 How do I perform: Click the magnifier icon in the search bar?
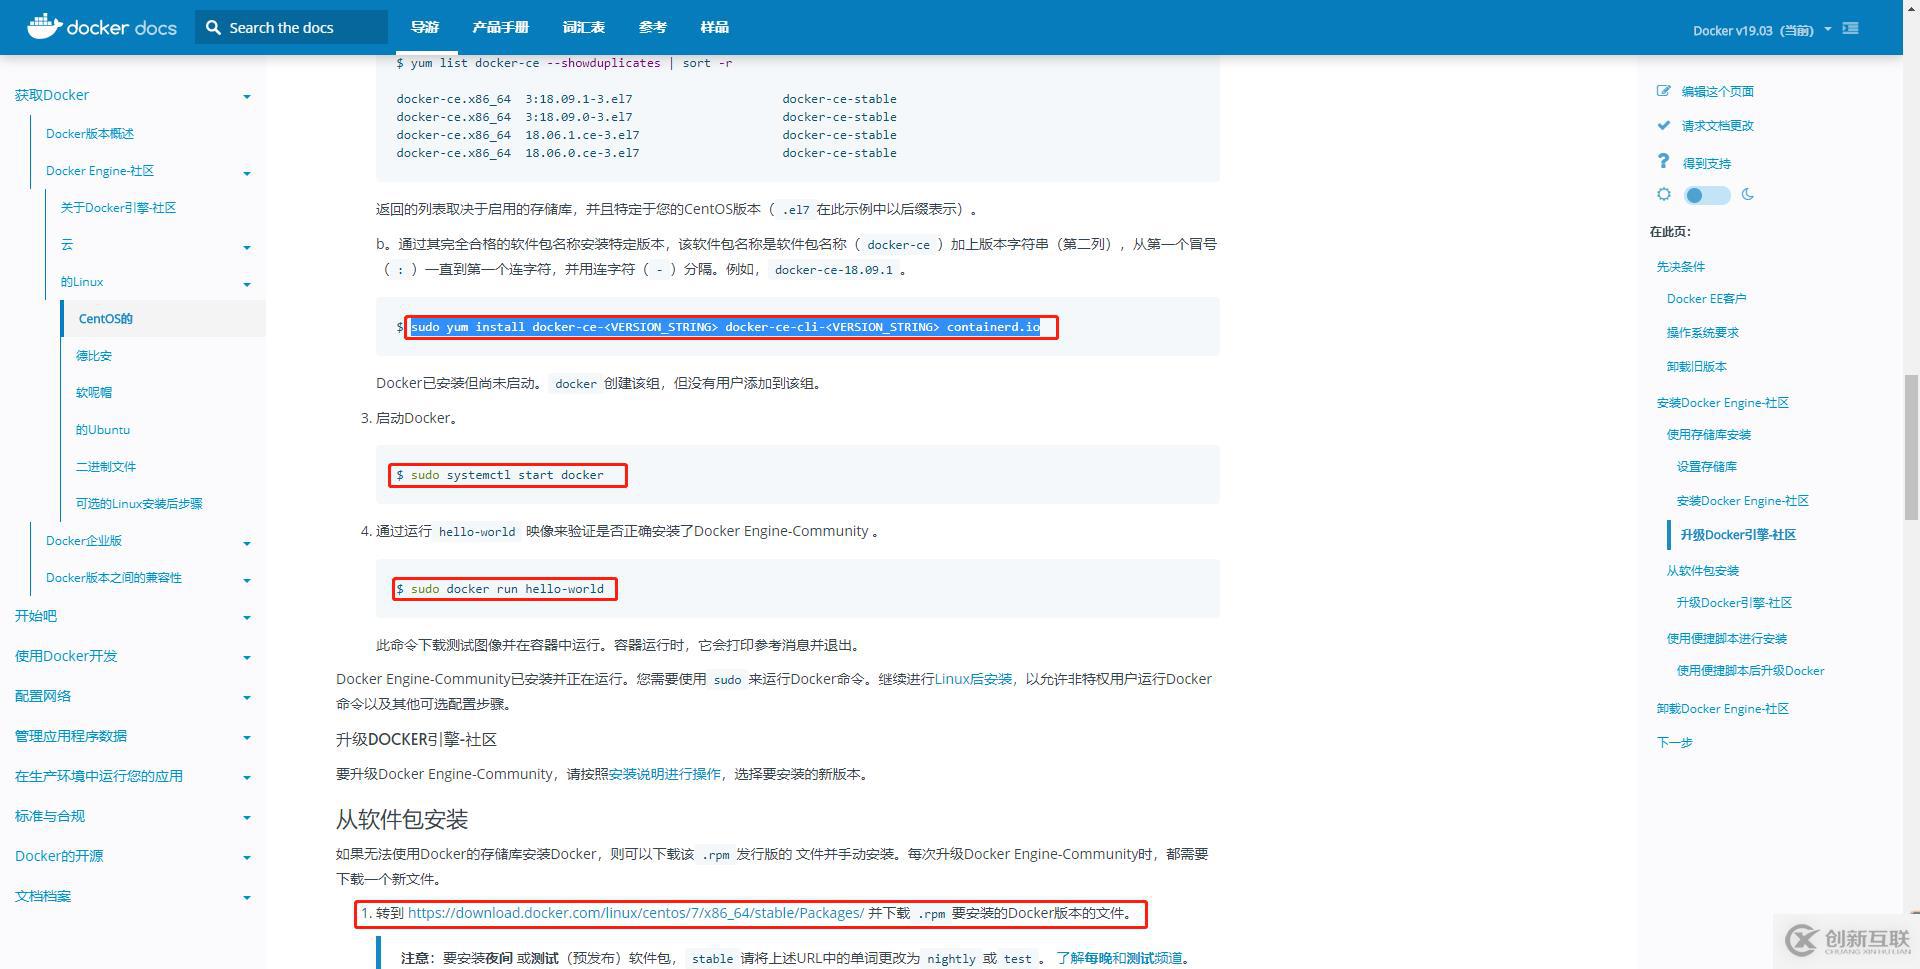213,27
